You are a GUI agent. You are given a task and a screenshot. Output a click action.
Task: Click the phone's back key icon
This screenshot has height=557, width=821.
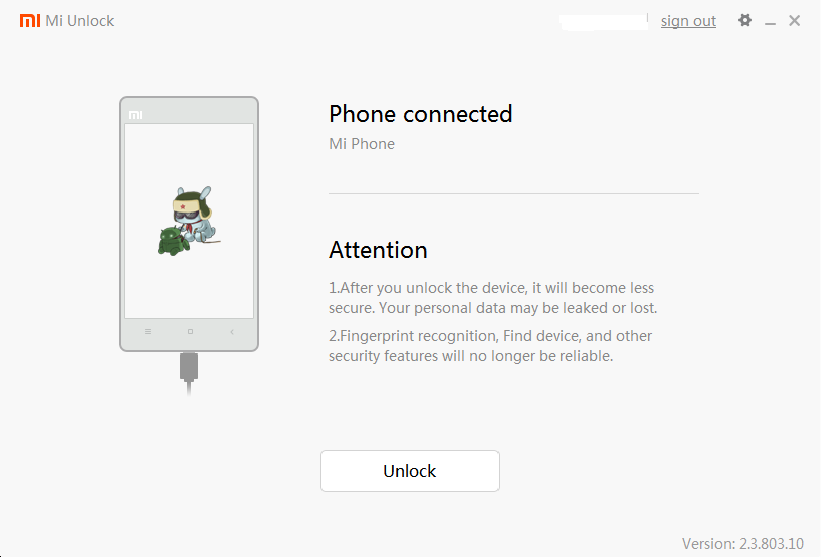pyautogui.click(x=232, y=331)
